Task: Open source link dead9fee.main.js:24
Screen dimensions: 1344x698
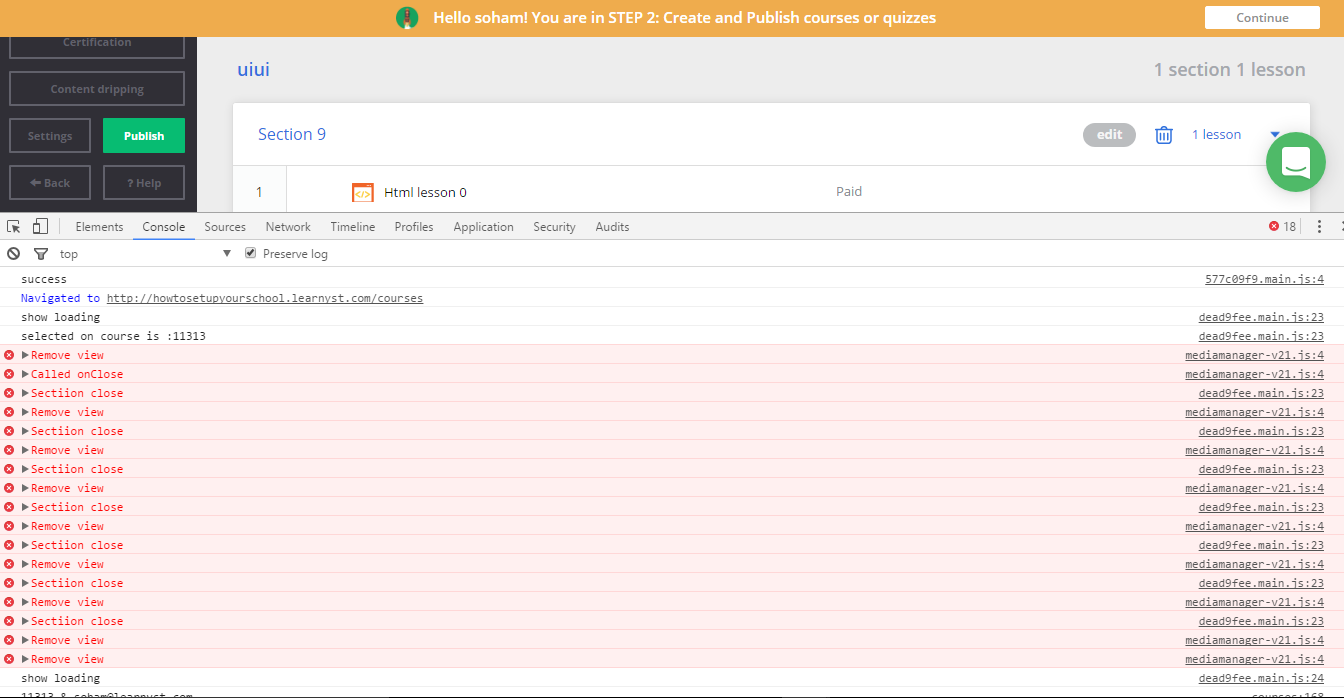Action: (1261, 678)
